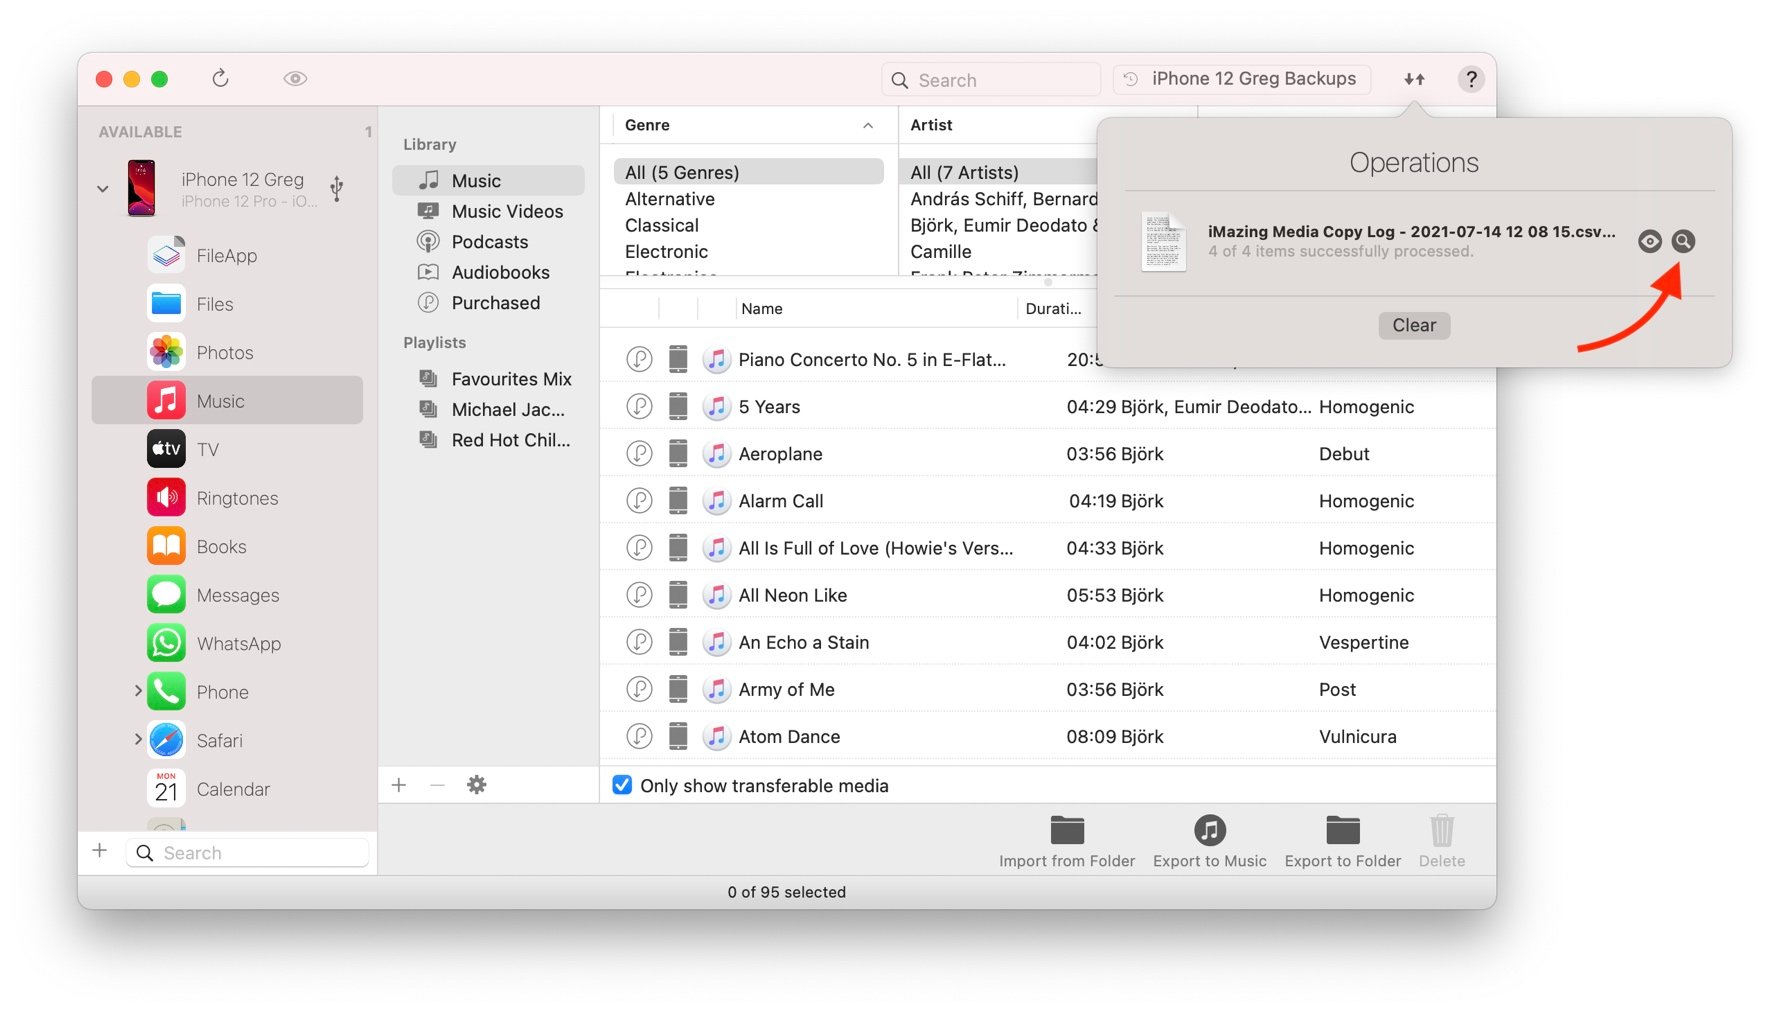1782x1012 pixels.
Task: Open WhatsApp in sidebar
Action: pyautogui.click(x=227, y=644)
